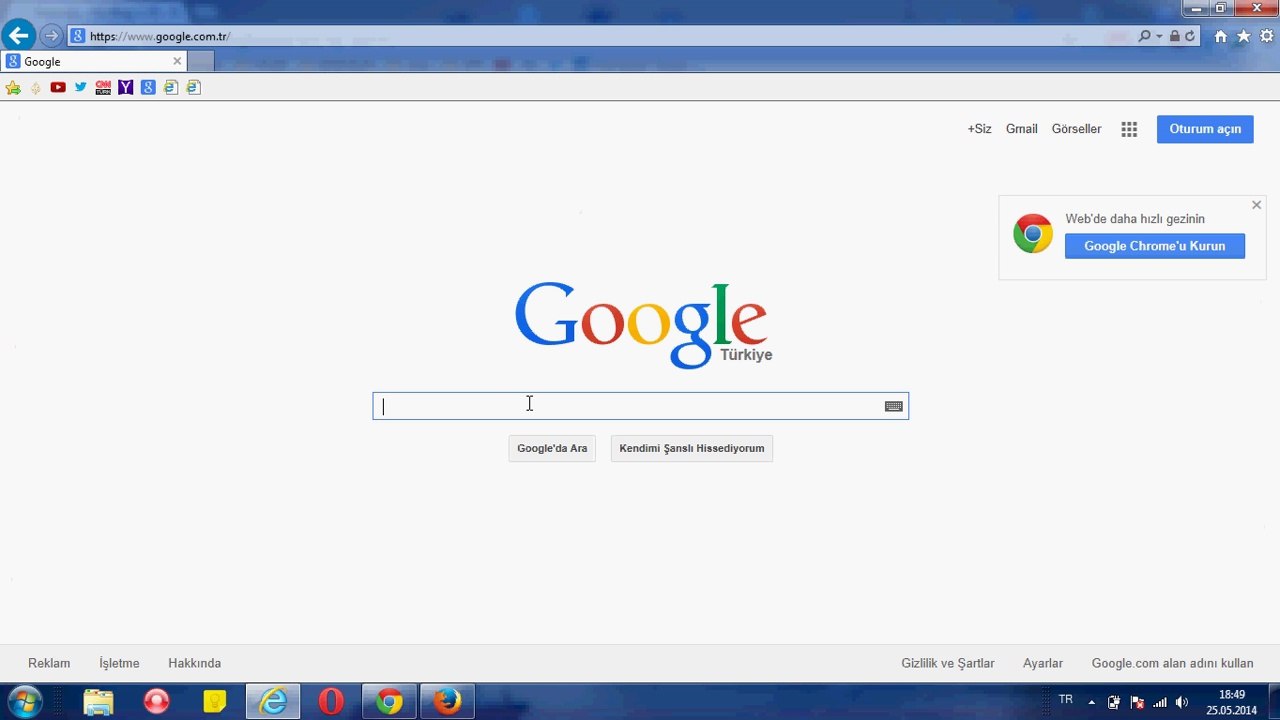This screenshot has width=1280, height=720.
Task: Refresh the page with the reload icon
Action: coord(1190,36)
